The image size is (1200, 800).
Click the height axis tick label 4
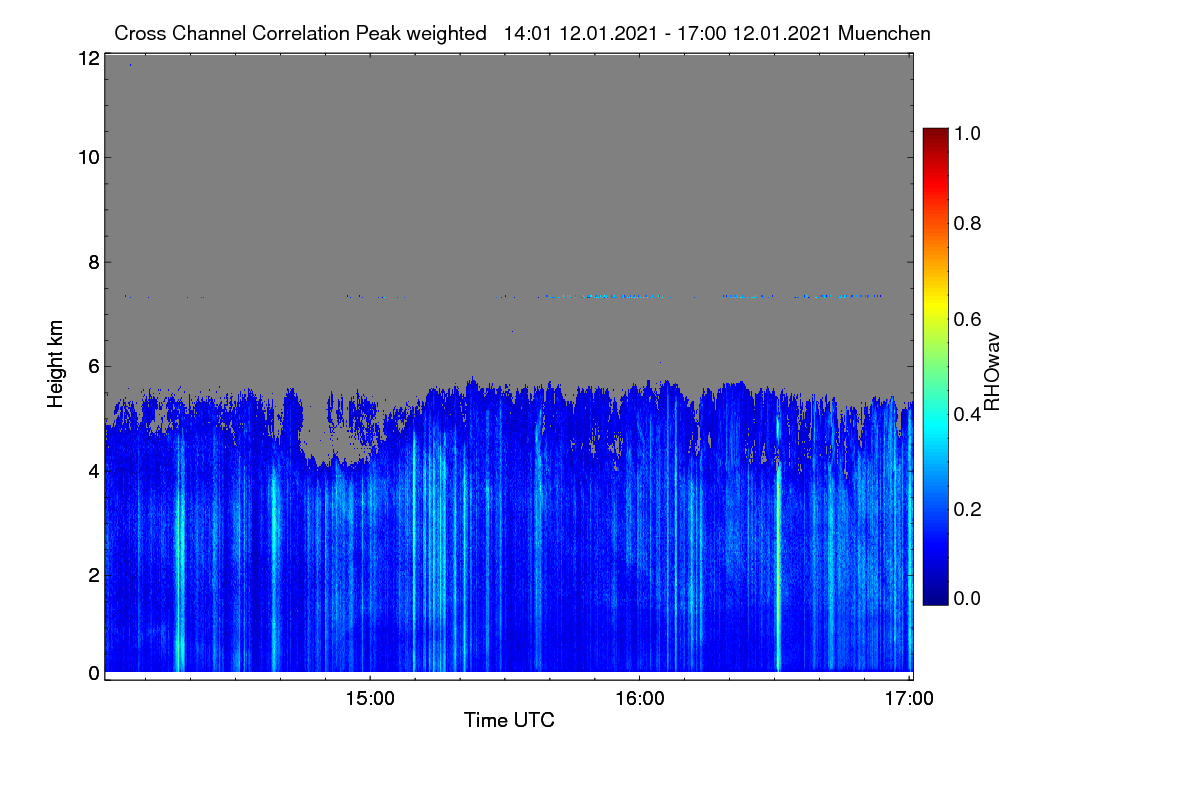[x=94, y=470]
